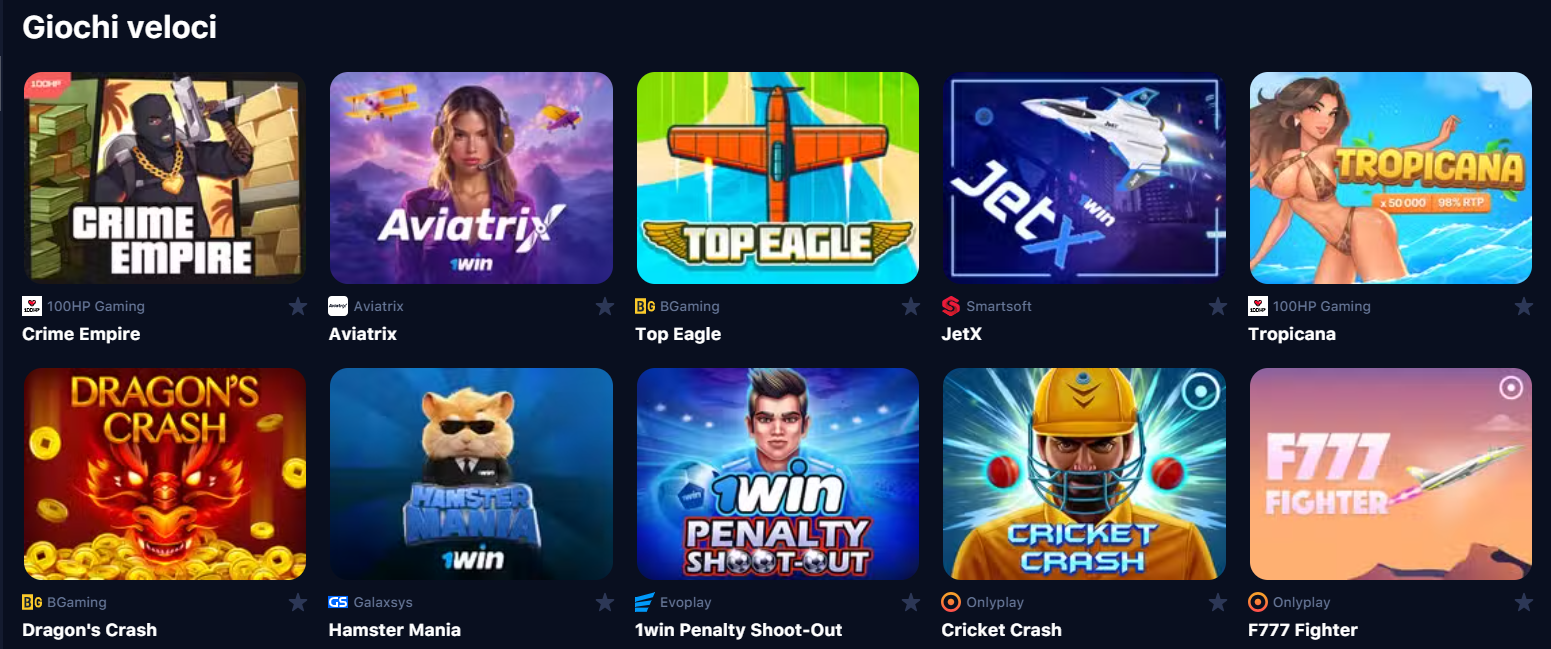Star the 1win Penalty Shoot-Out game
The width and height of the screenshot is (1551, 649).
[911, 602]
